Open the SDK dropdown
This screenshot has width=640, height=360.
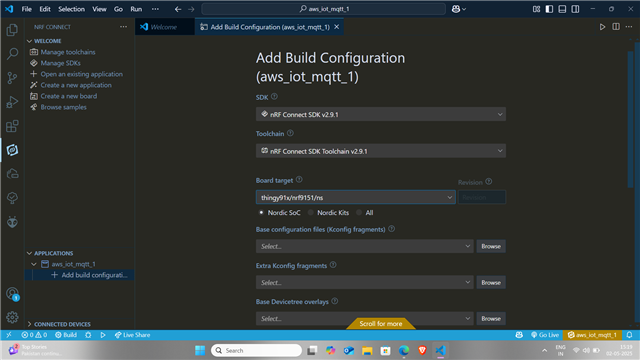pyautogui.click(x=381, y=114)
